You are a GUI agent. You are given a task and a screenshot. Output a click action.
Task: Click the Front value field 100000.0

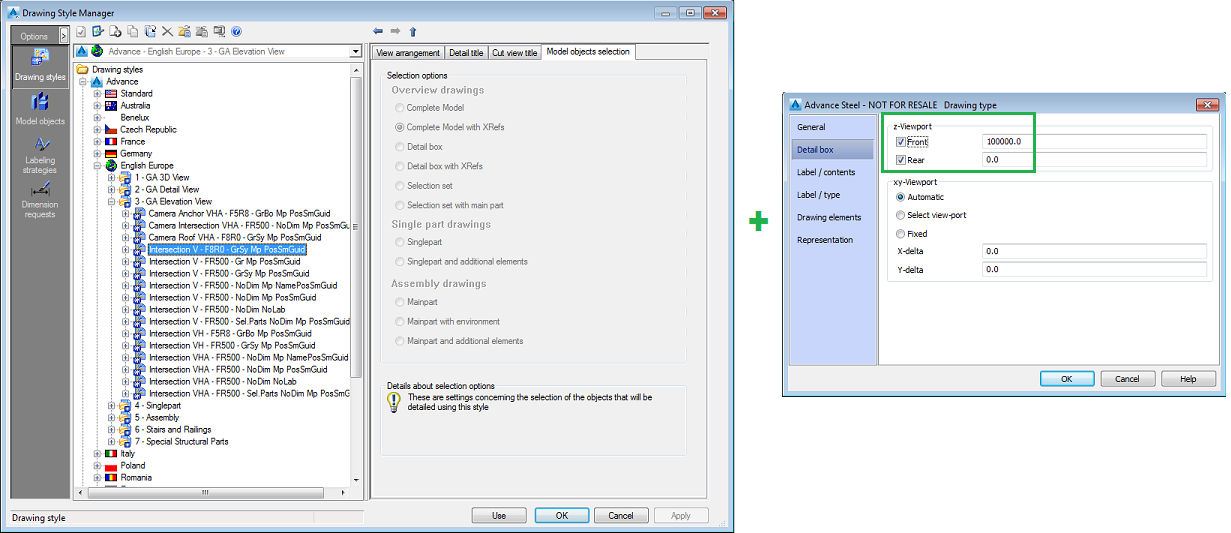click(x=1094, y=142)
